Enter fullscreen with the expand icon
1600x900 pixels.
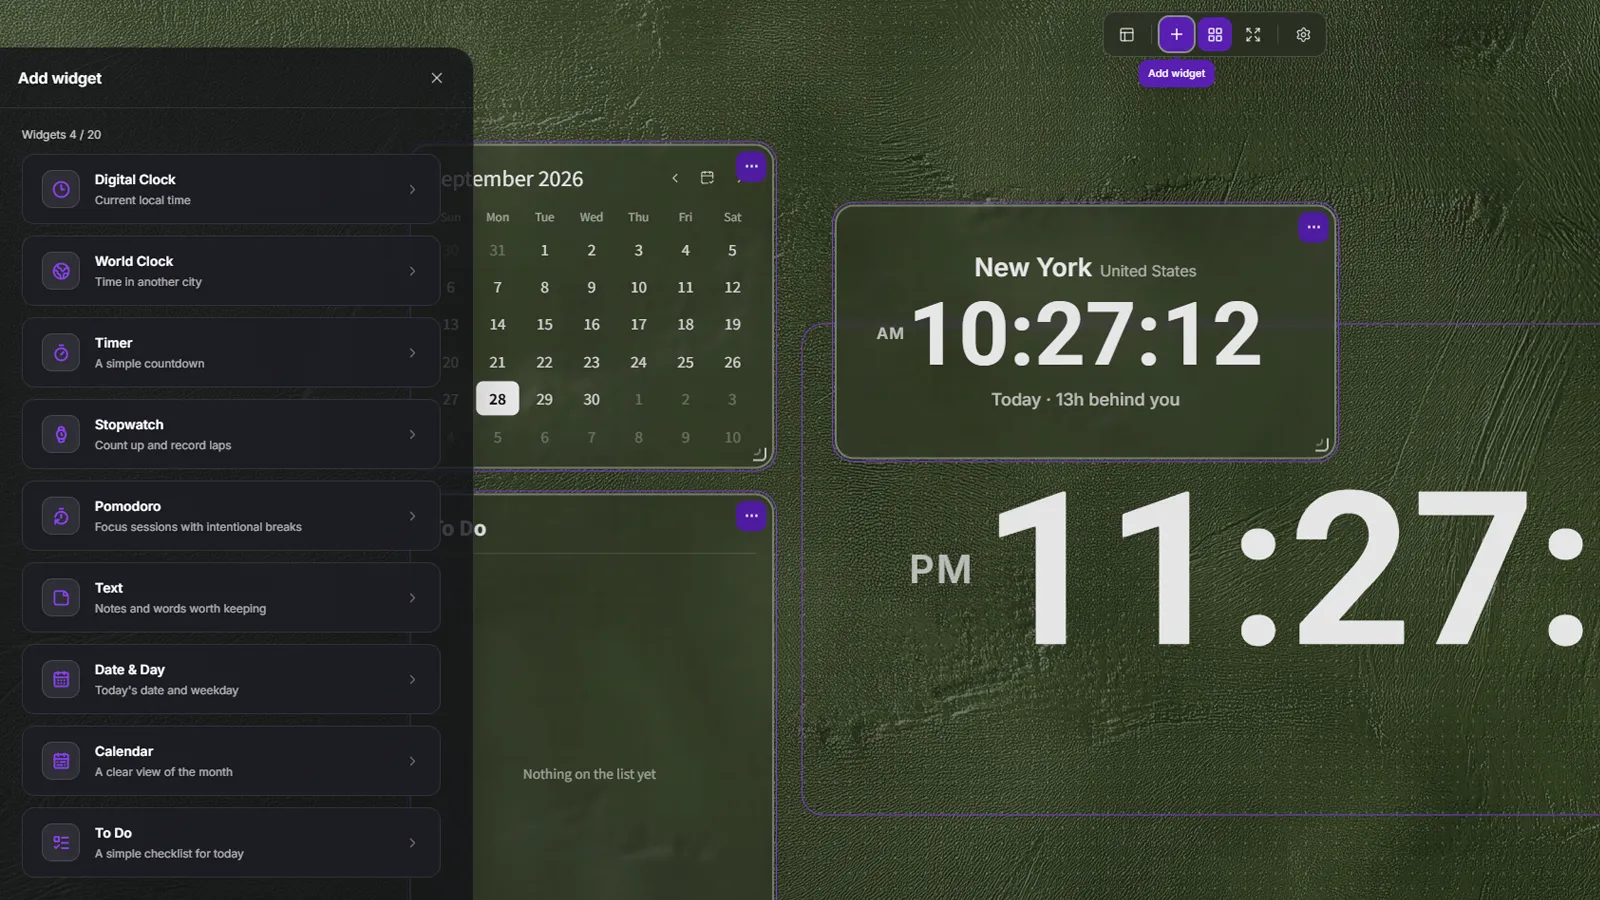tap(1253, 34)
